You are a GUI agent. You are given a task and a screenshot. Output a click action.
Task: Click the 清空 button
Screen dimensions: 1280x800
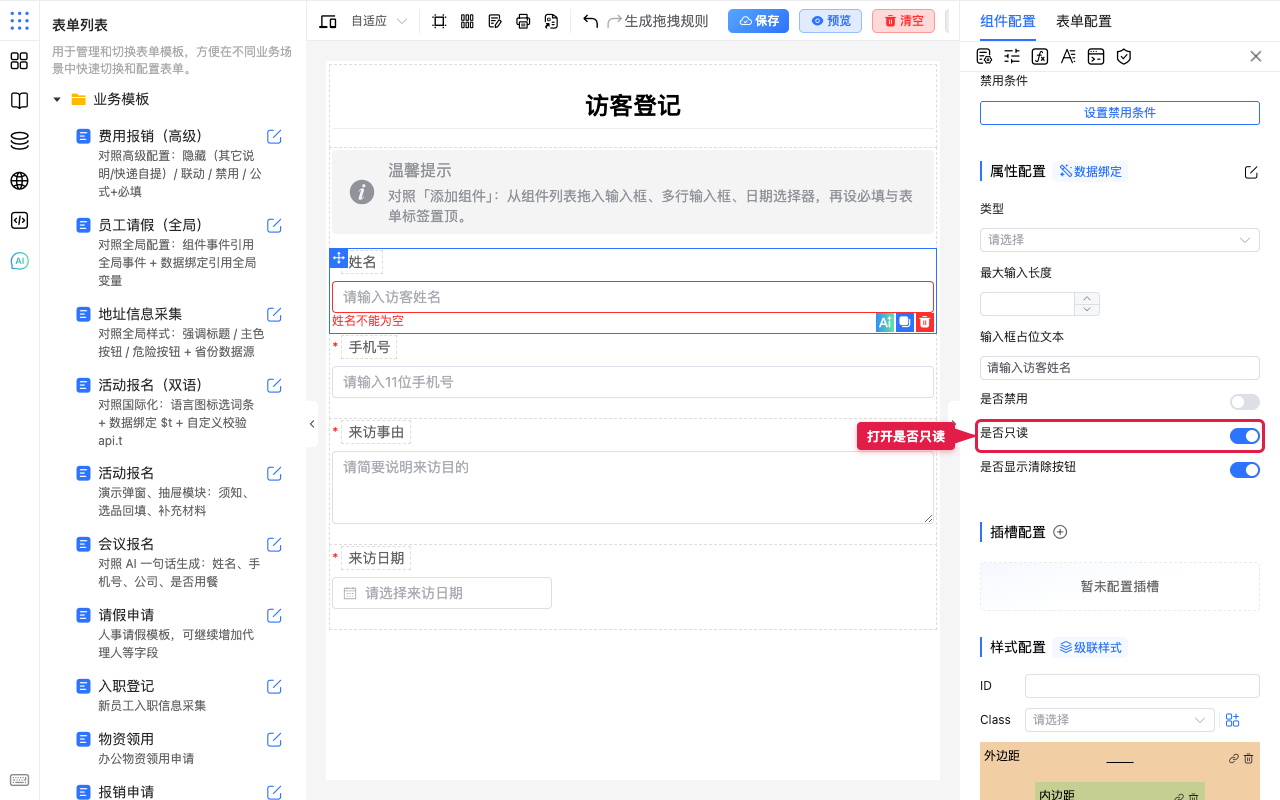coord(903,21)
